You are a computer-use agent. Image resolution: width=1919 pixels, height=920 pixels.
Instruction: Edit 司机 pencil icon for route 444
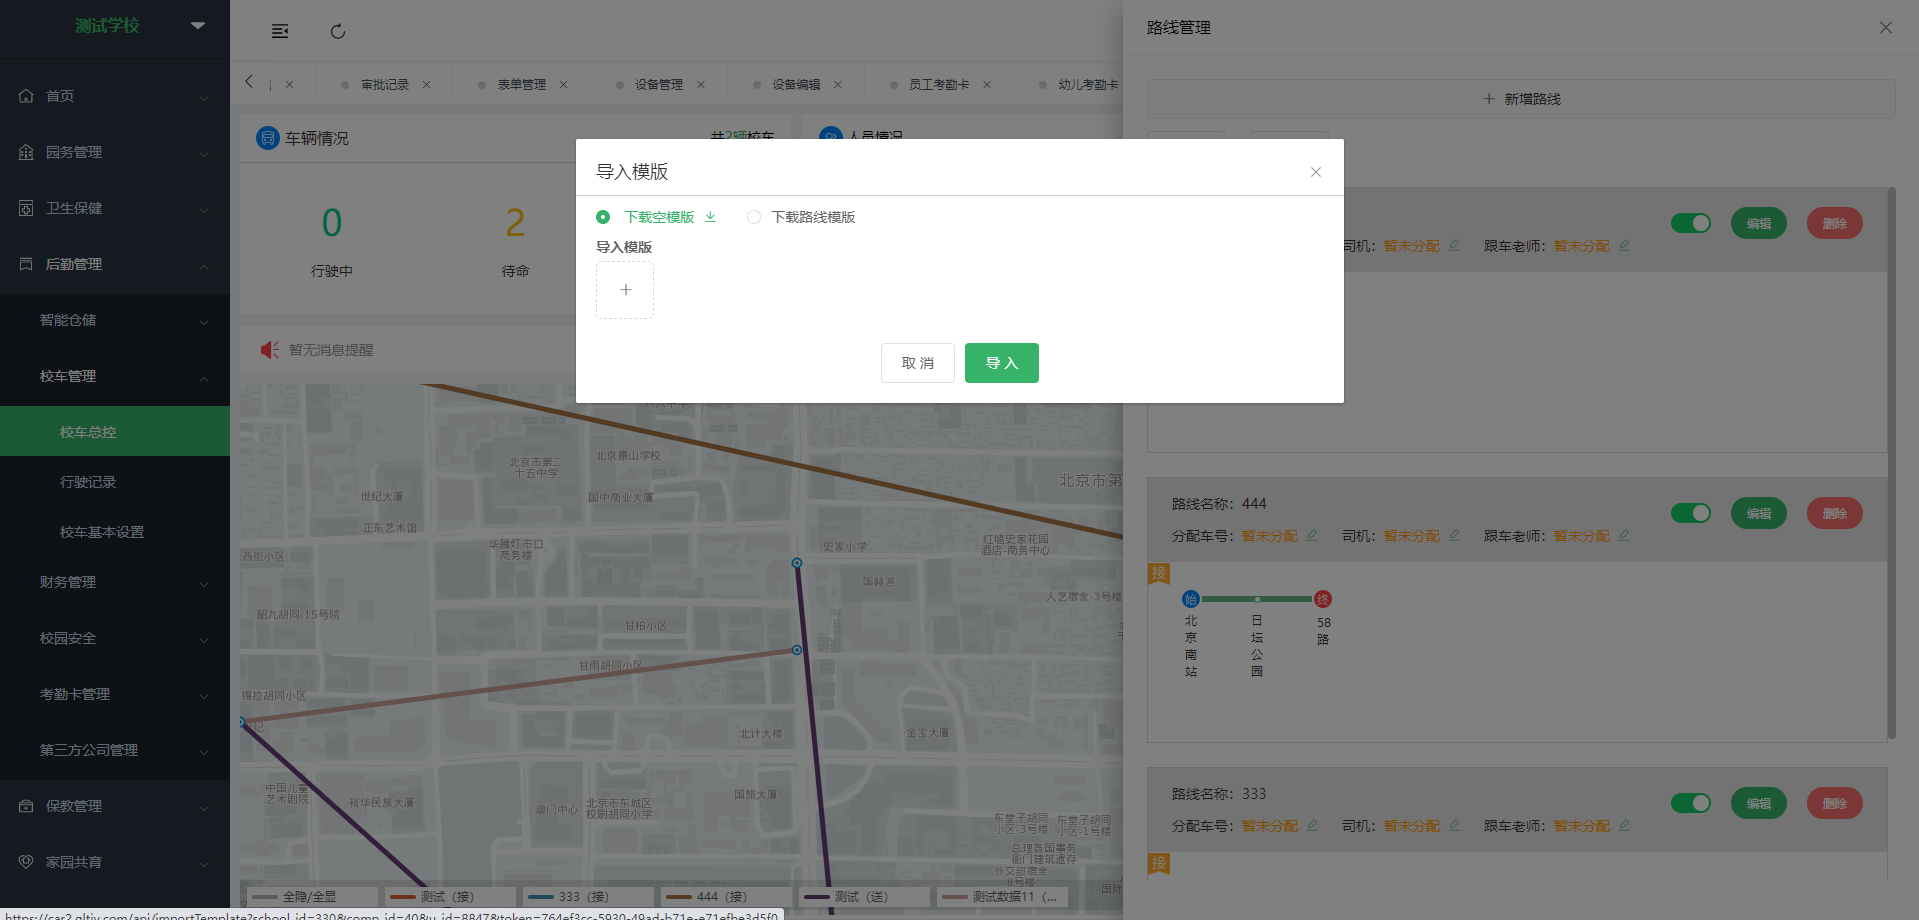[x=1454, y=535]
